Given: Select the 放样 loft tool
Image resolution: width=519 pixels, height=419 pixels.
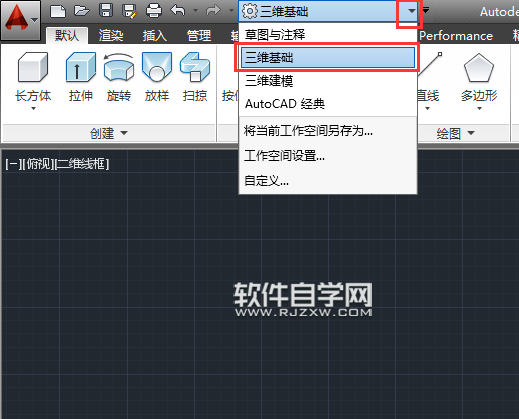Looking at the screenshot, I should coord(157,77).
